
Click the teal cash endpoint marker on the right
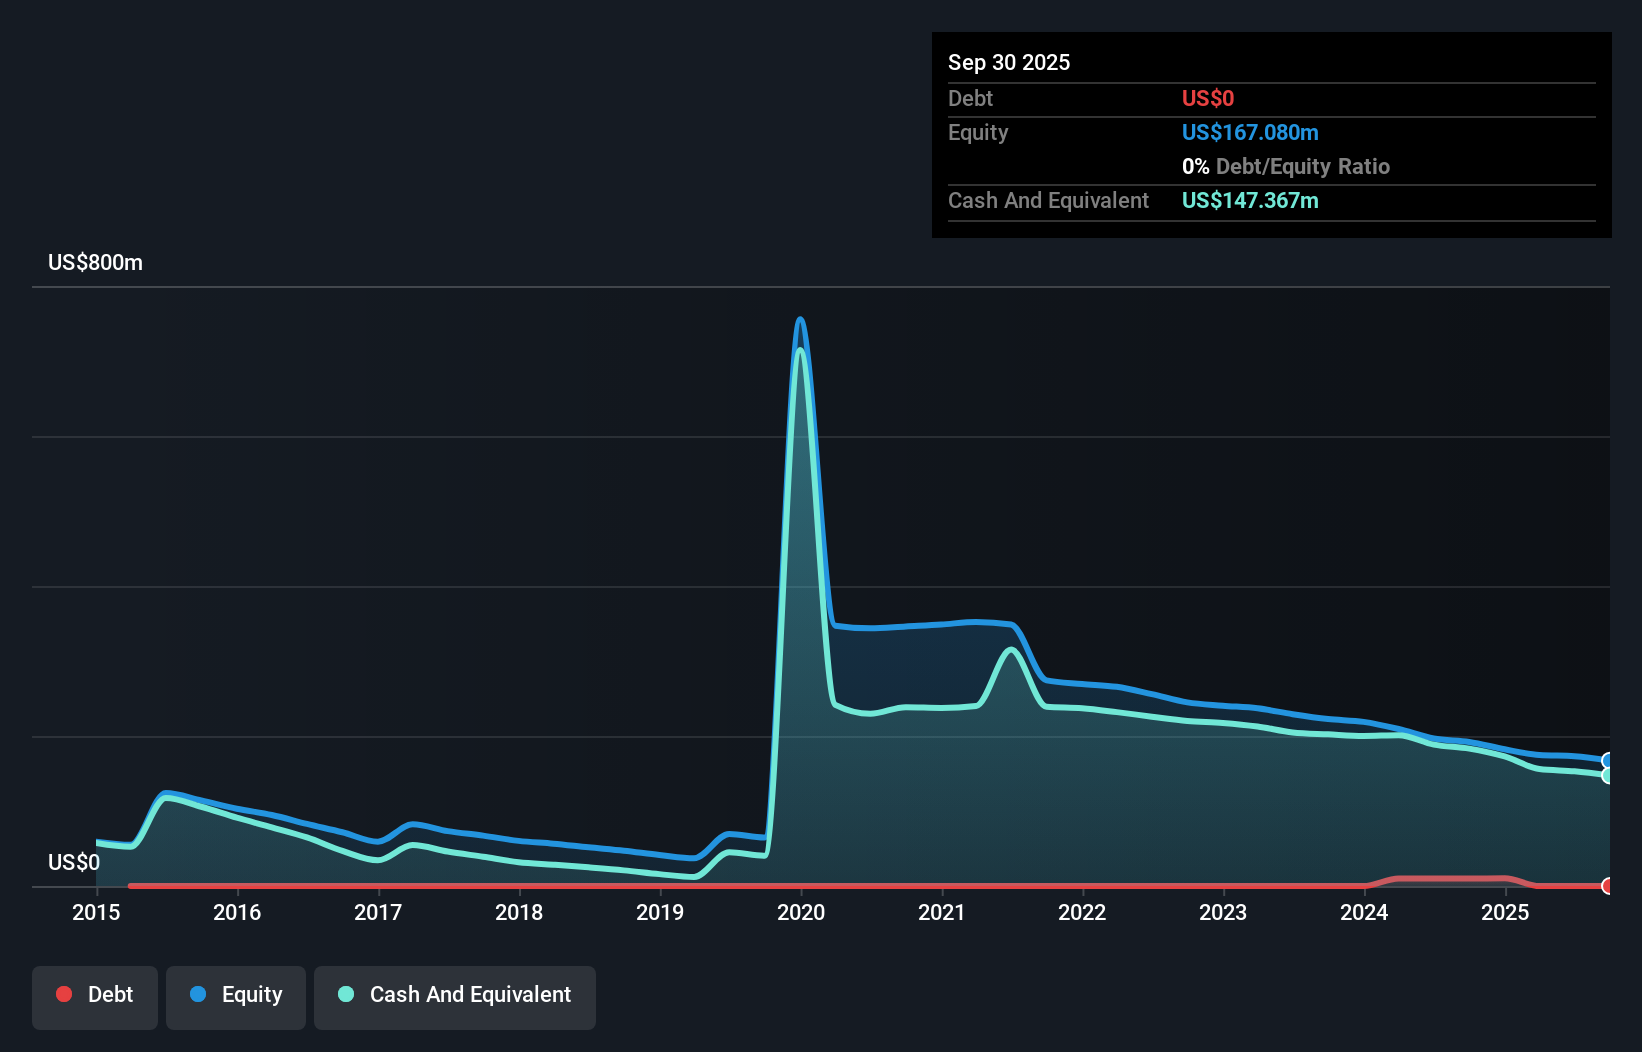[1608, 775]
